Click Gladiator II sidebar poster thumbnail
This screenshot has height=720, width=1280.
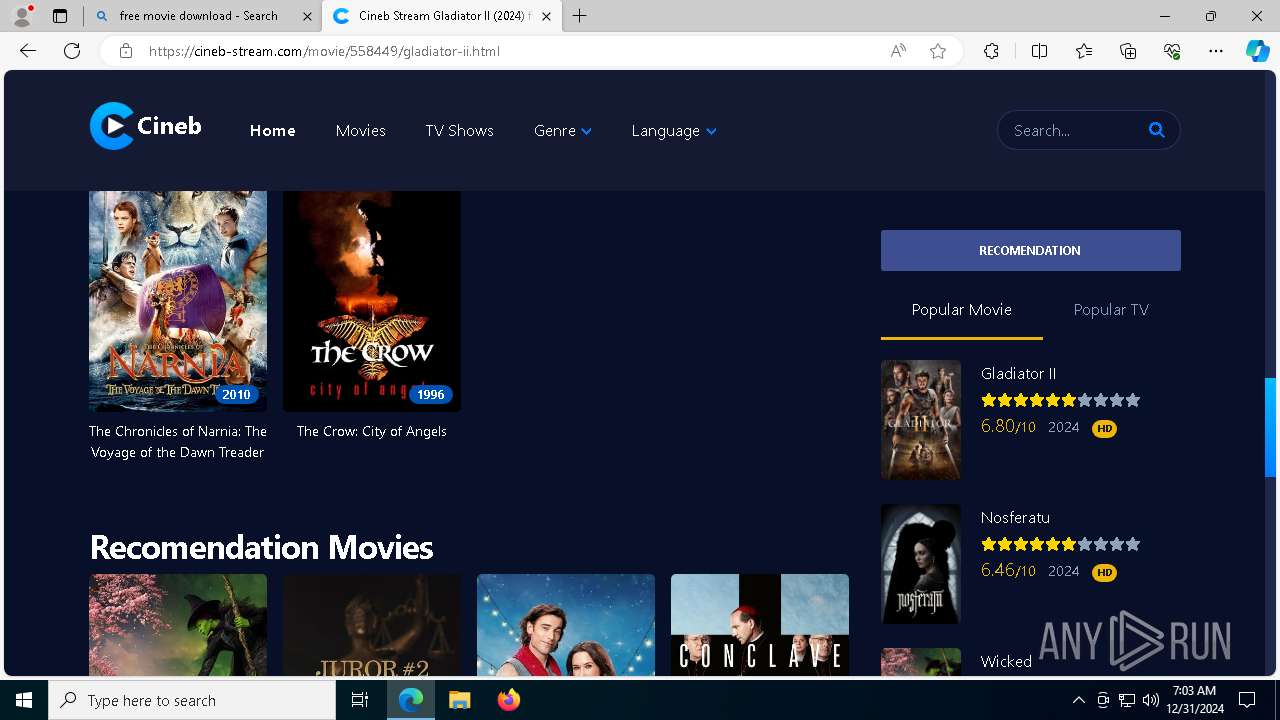point(921,420)
